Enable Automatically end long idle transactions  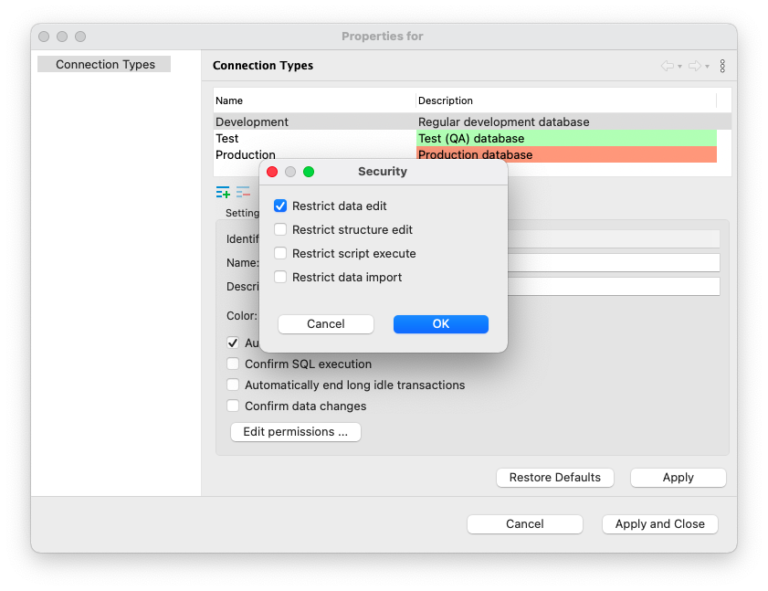click(233, 385)
